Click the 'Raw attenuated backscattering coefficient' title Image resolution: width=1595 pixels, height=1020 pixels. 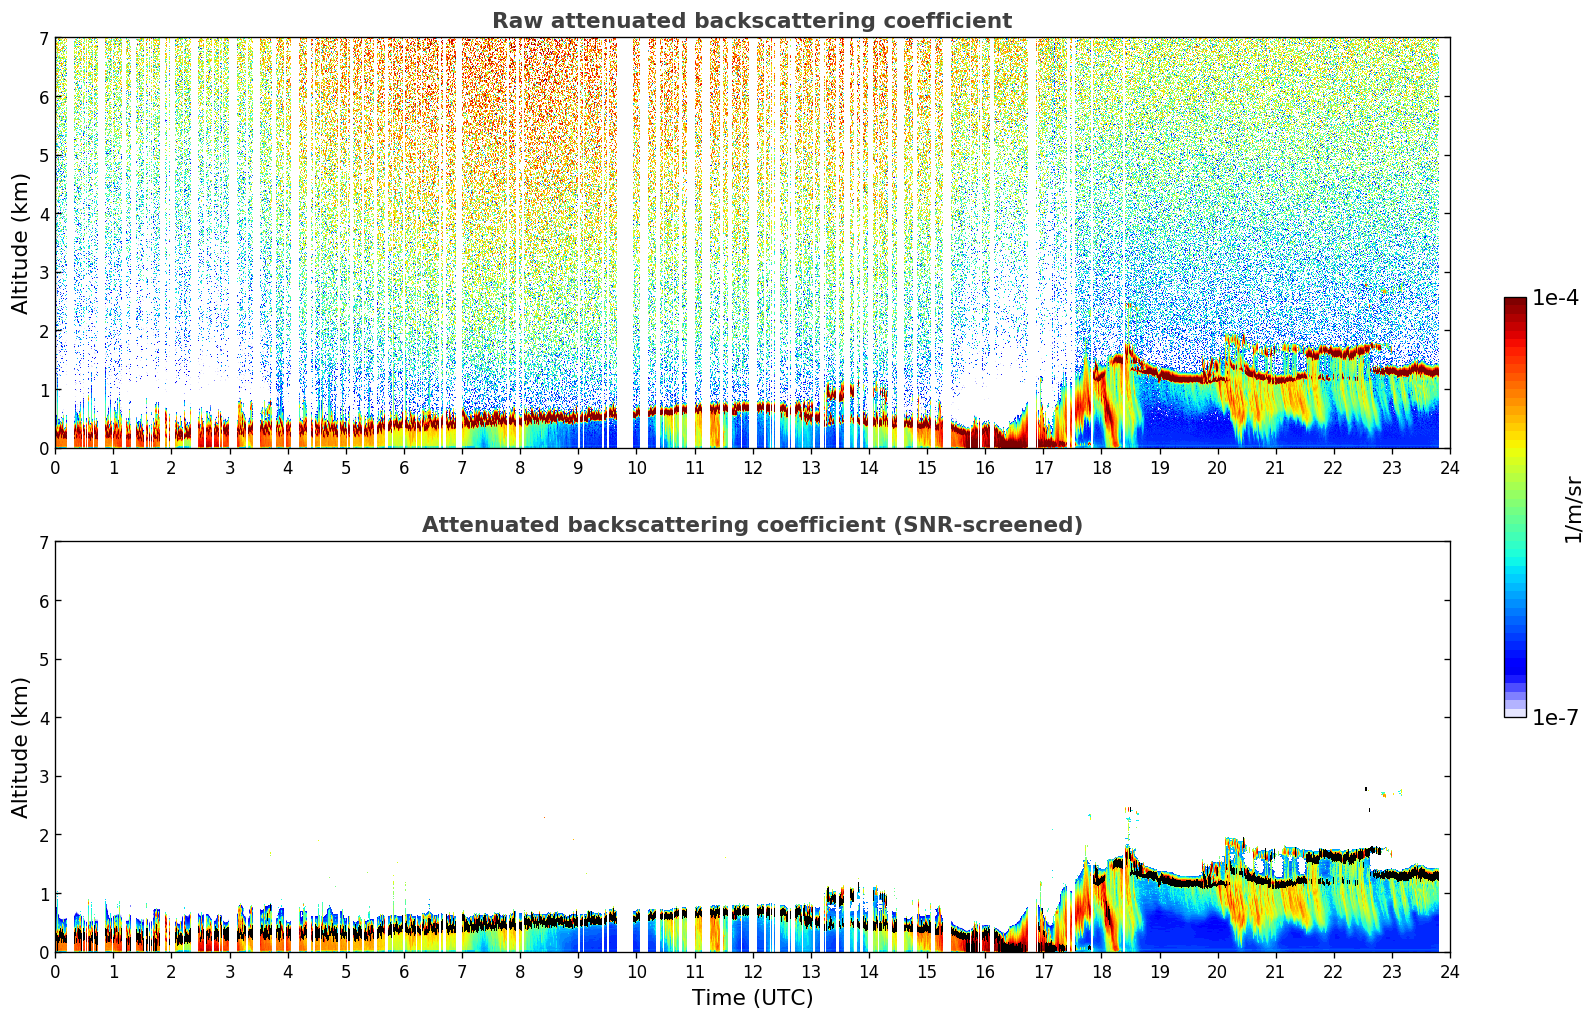(752, 21)
